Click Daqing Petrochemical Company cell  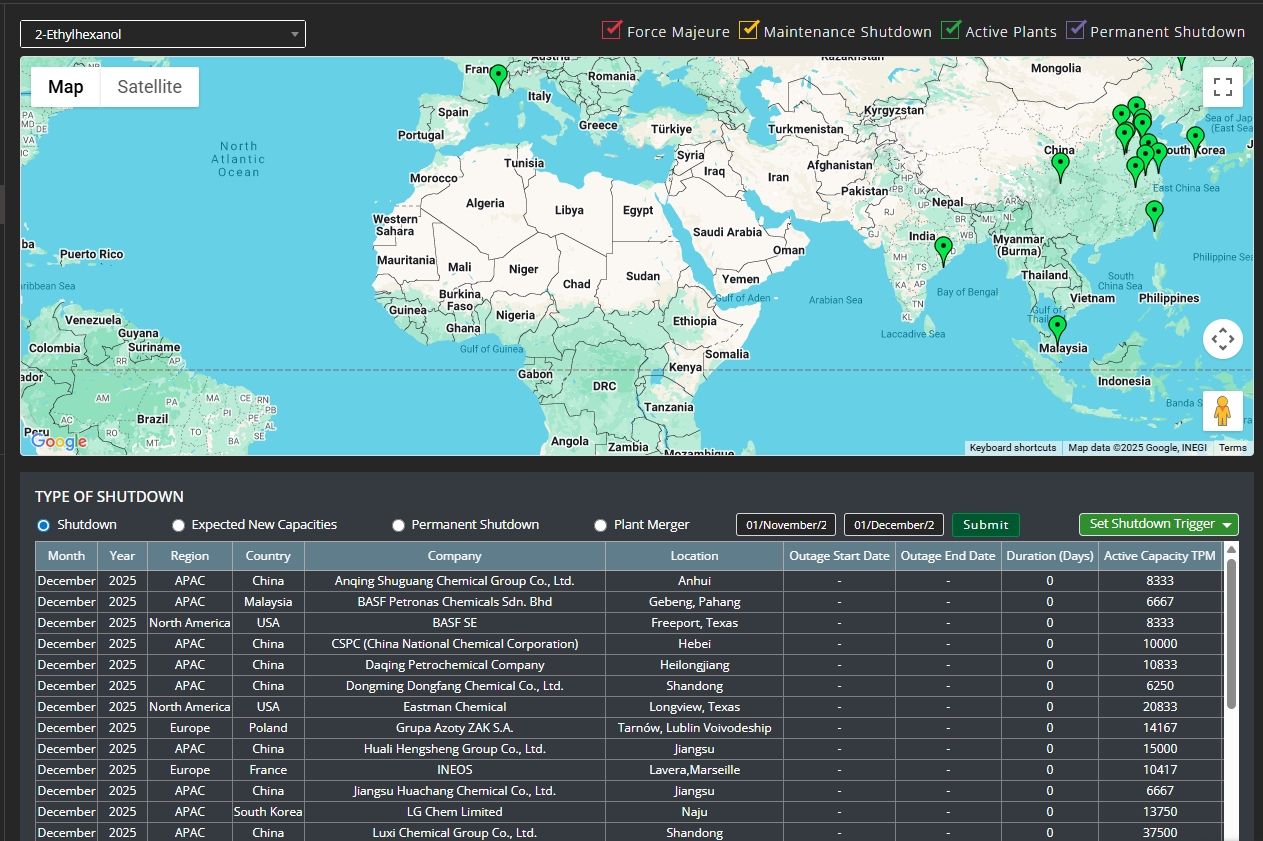coord(455,665)
